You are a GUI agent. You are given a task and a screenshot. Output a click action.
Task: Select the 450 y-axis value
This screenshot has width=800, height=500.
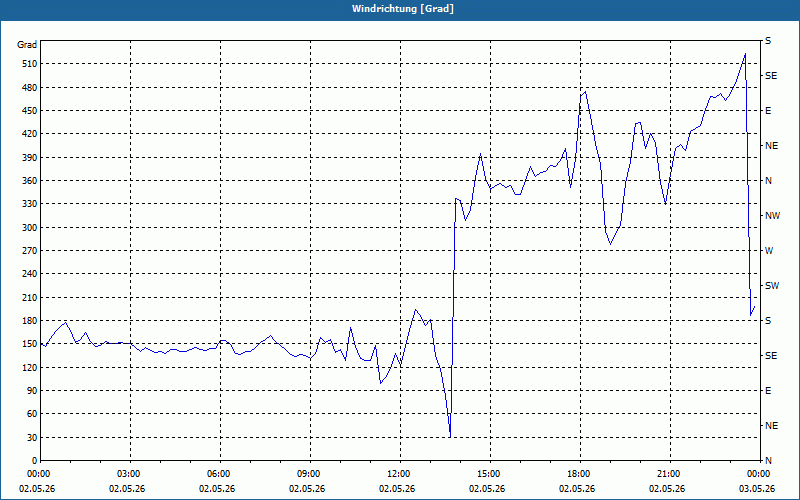(x=29, y=111)
